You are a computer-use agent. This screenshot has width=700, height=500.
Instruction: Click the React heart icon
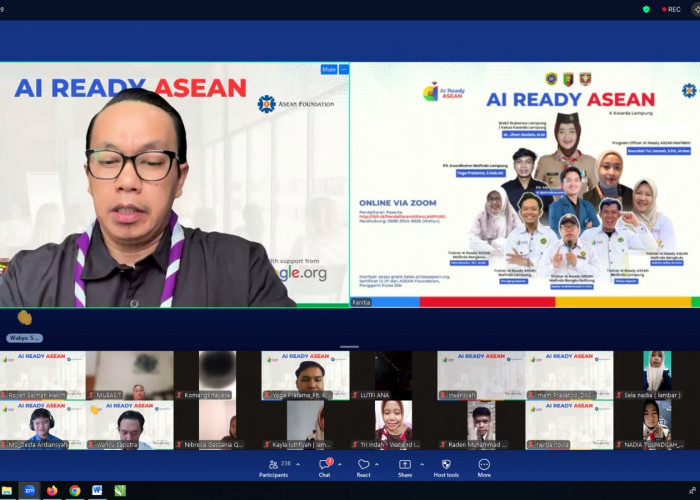363,465
